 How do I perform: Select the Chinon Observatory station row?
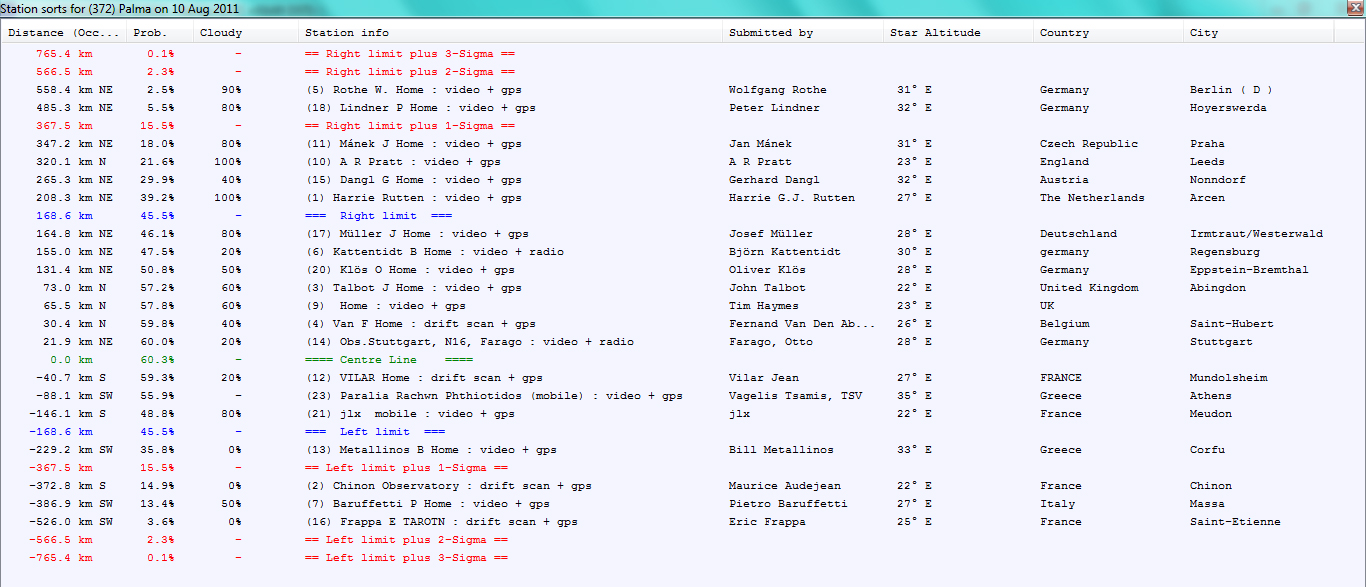(x=668, y=486)
